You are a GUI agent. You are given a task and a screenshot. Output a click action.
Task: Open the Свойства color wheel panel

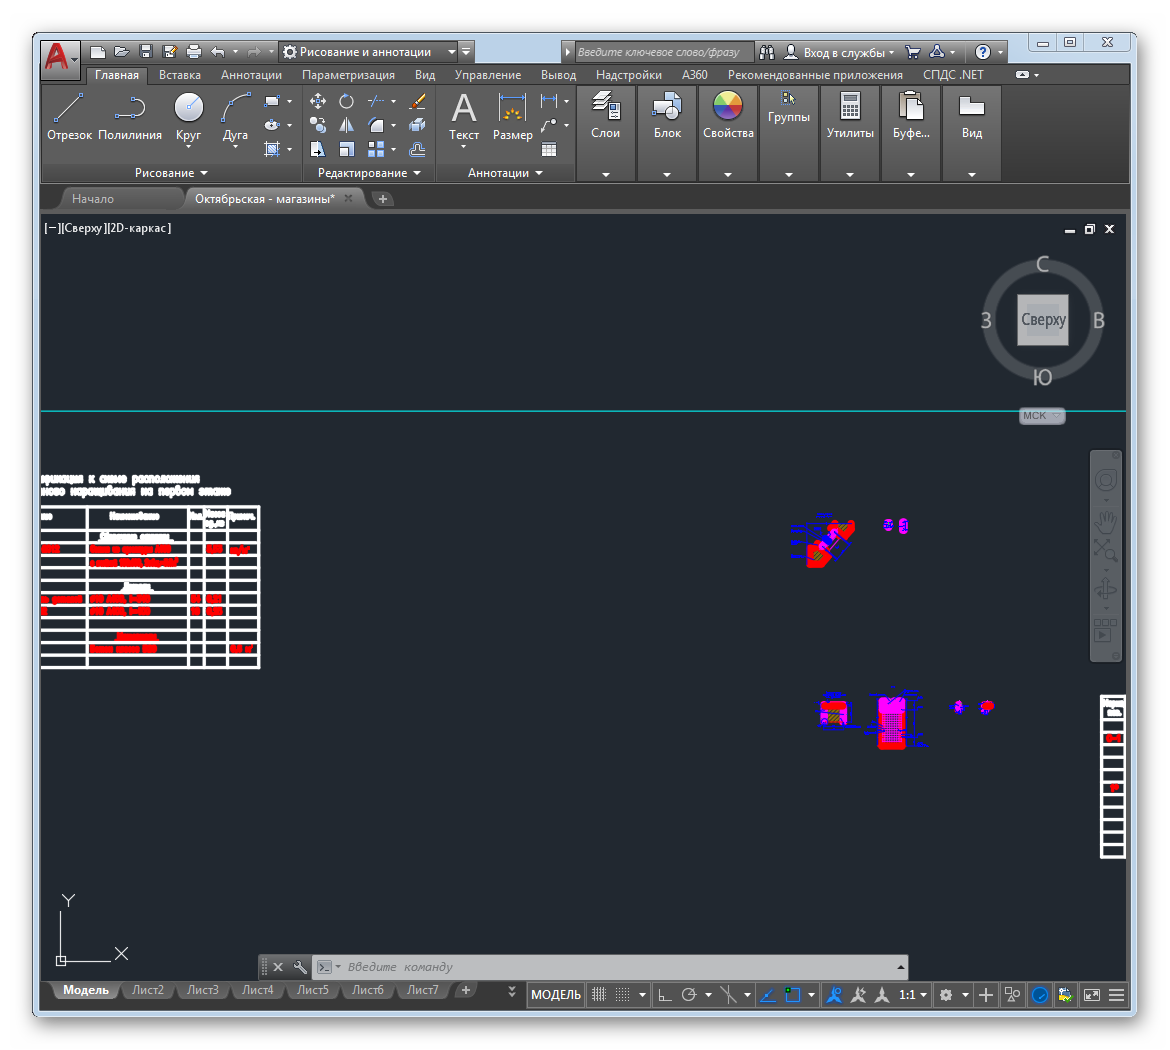point(728,115)
